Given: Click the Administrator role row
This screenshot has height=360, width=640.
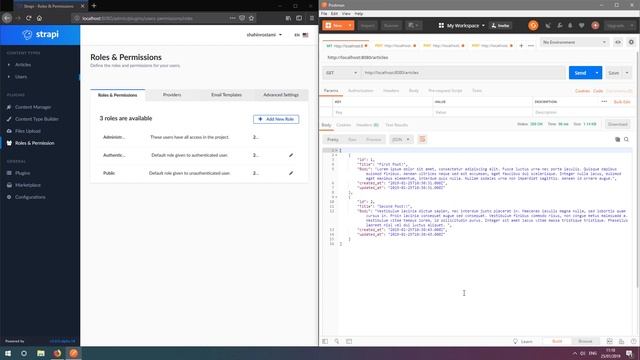Looking at the screenshot, I should [199, 137].
